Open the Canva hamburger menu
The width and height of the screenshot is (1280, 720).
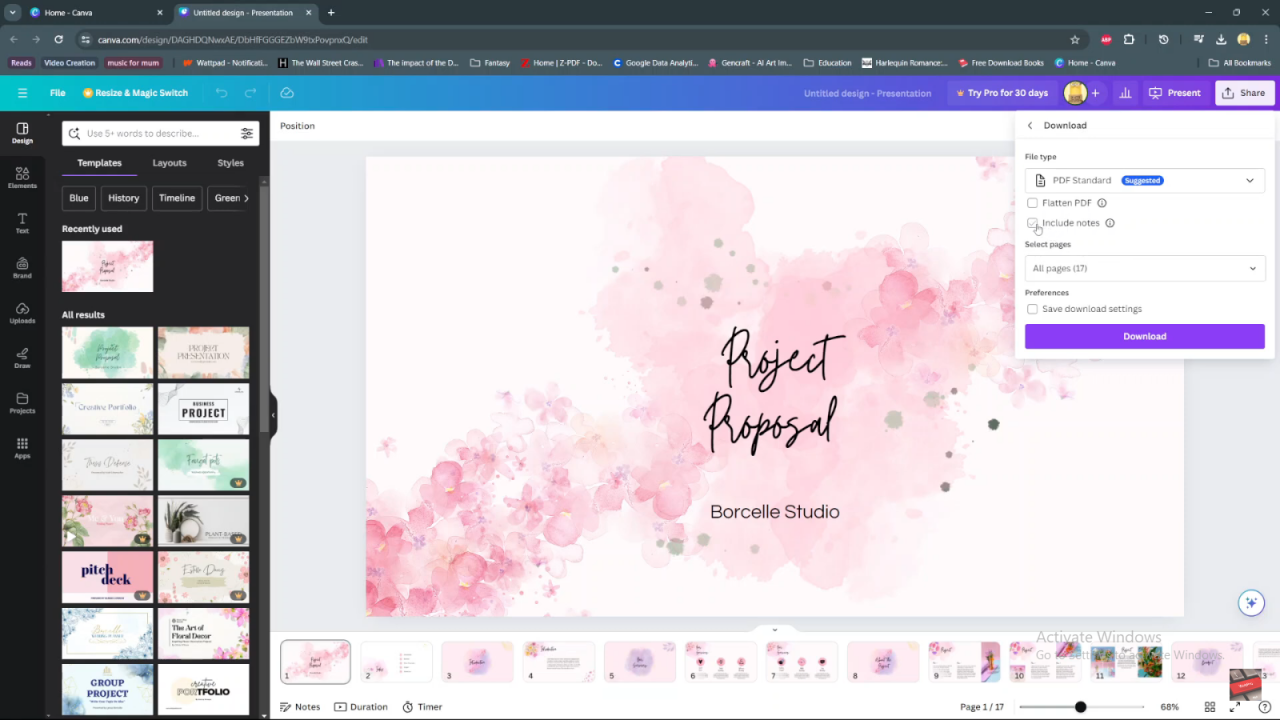click(22, 93)
